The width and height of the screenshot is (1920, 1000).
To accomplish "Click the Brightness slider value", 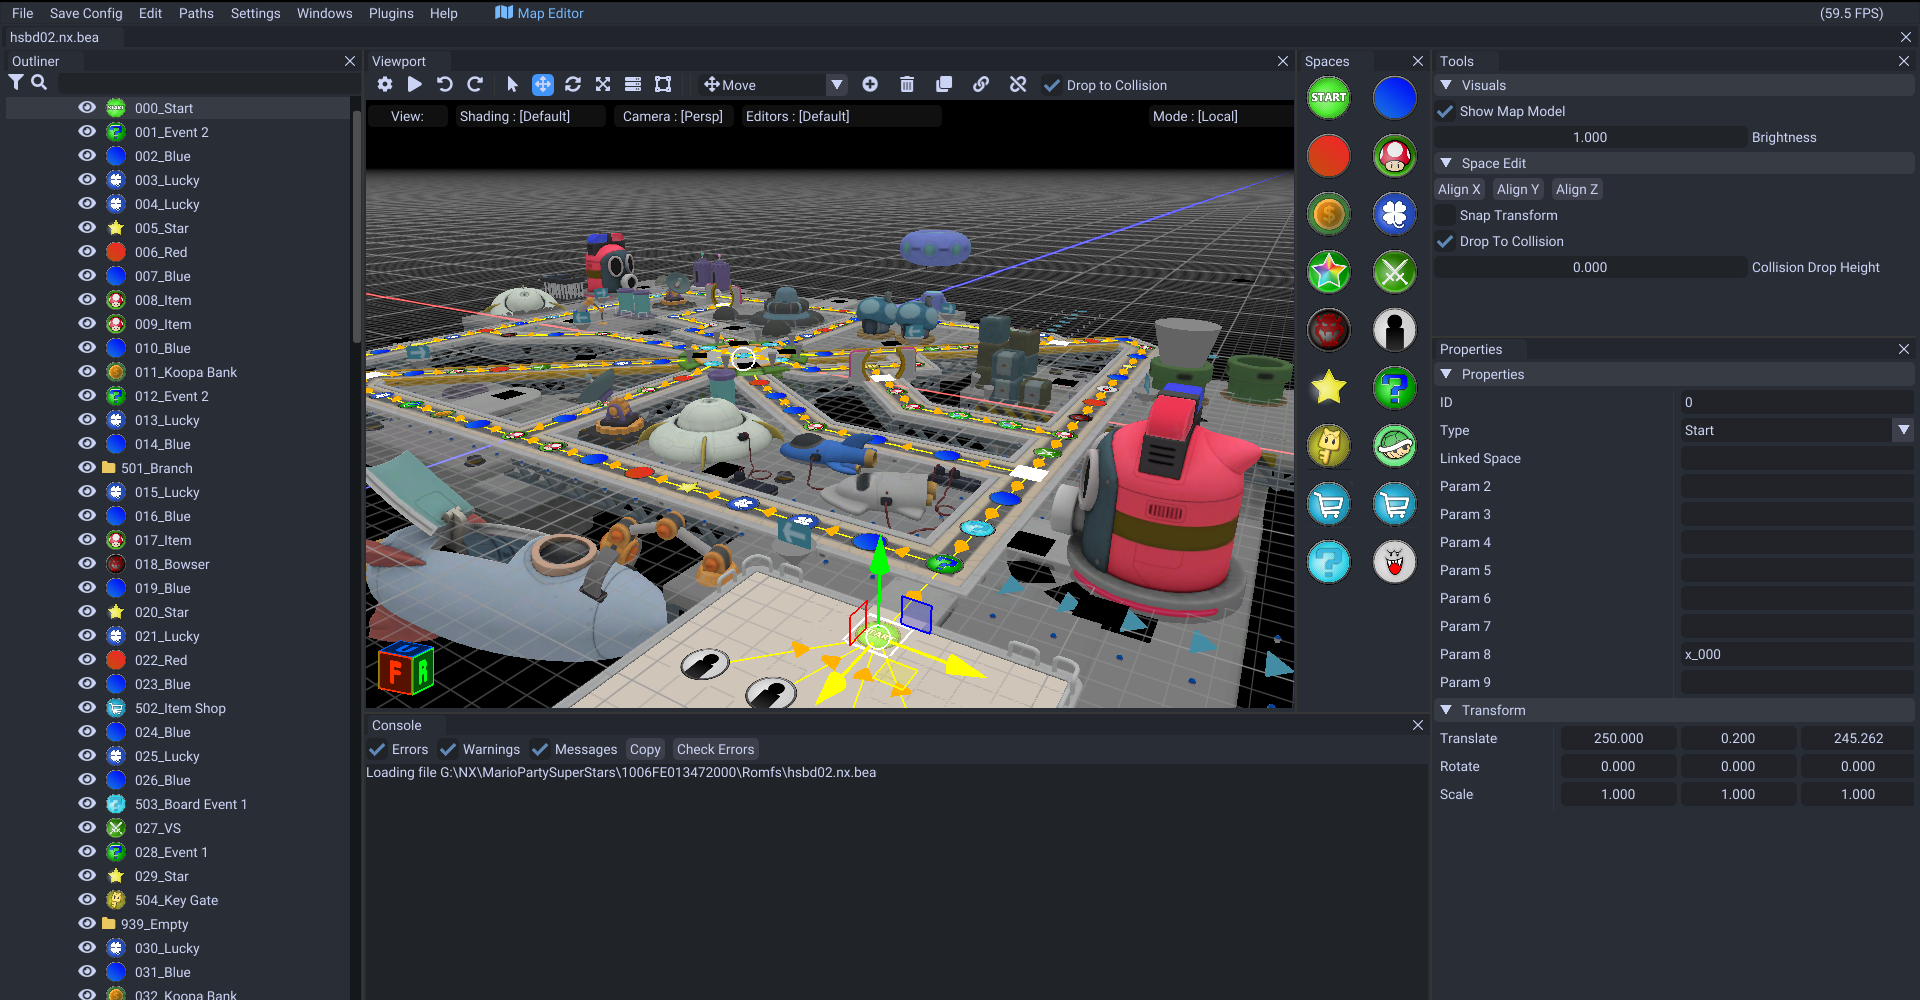I will tap(1590, 137).
